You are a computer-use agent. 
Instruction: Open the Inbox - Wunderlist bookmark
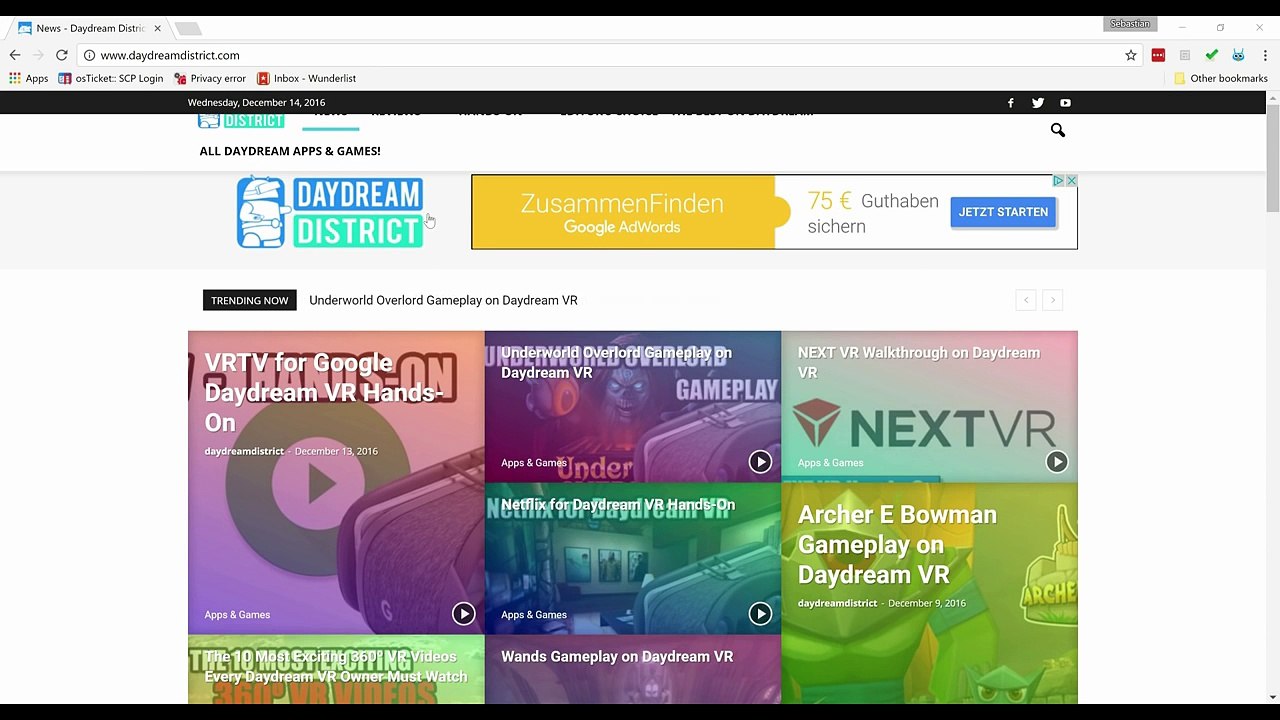306,78
